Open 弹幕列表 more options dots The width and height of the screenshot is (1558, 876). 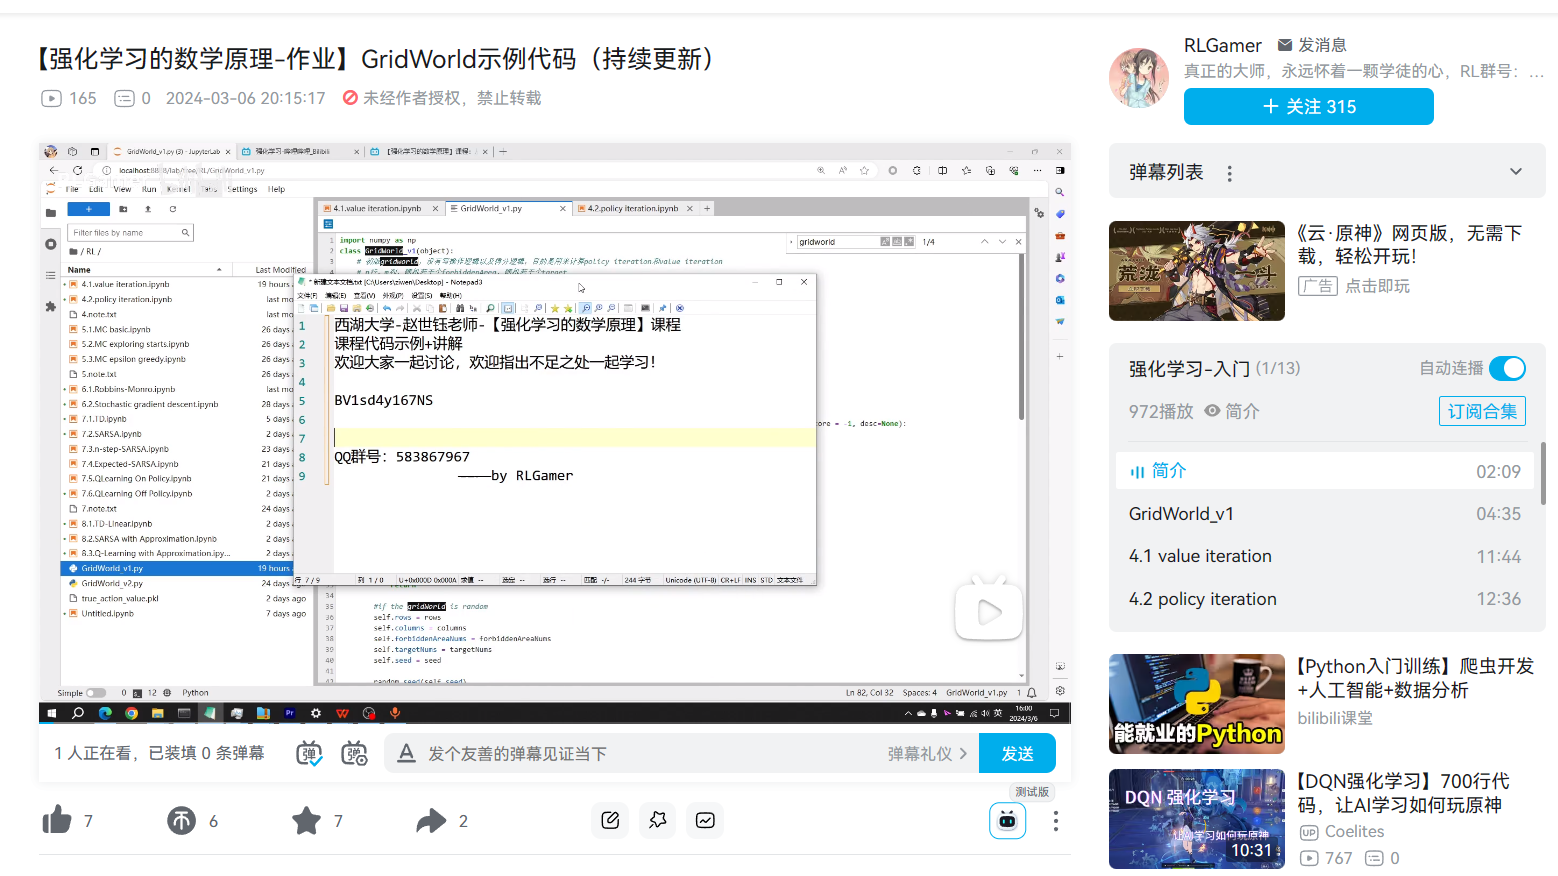(1229, 173)
